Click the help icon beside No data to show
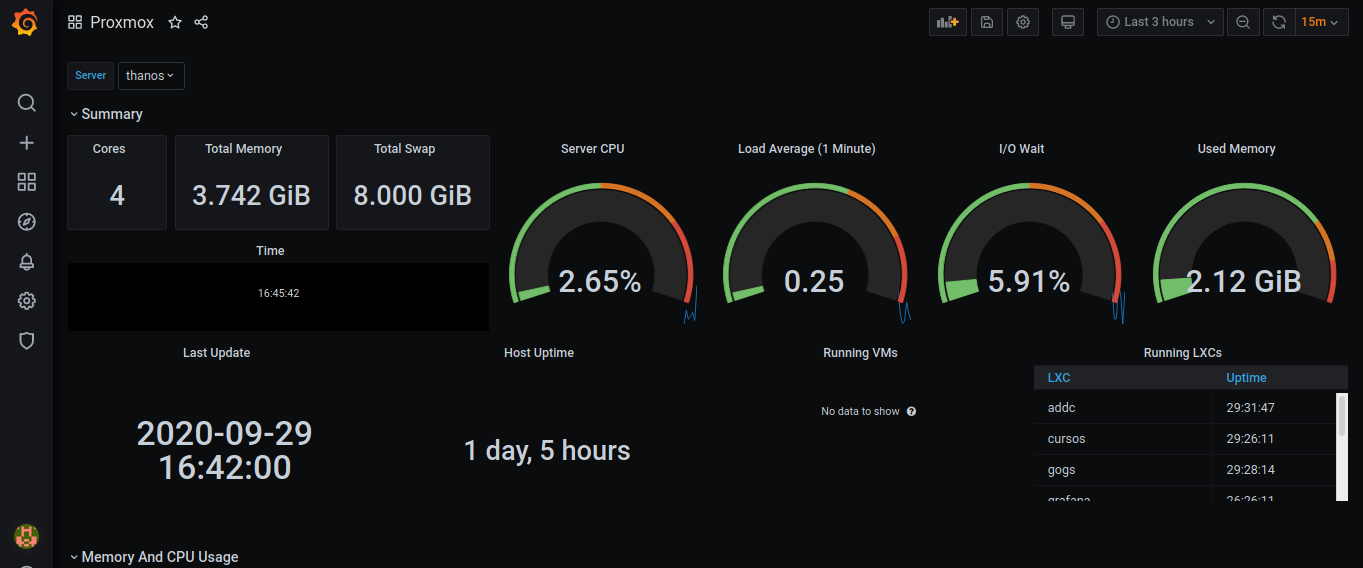1363x568 pixels. pos(912,411)
